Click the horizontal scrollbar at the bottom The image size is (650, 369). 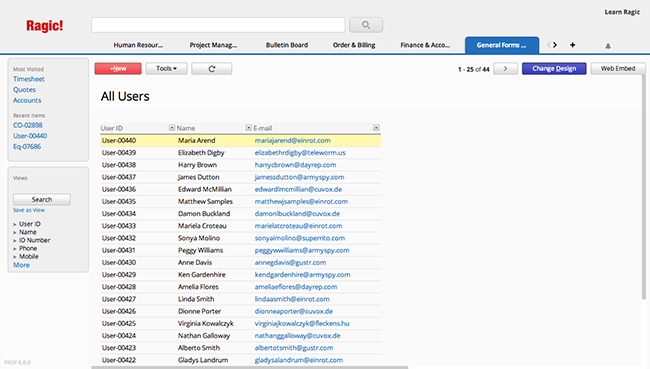coord(250,367)
